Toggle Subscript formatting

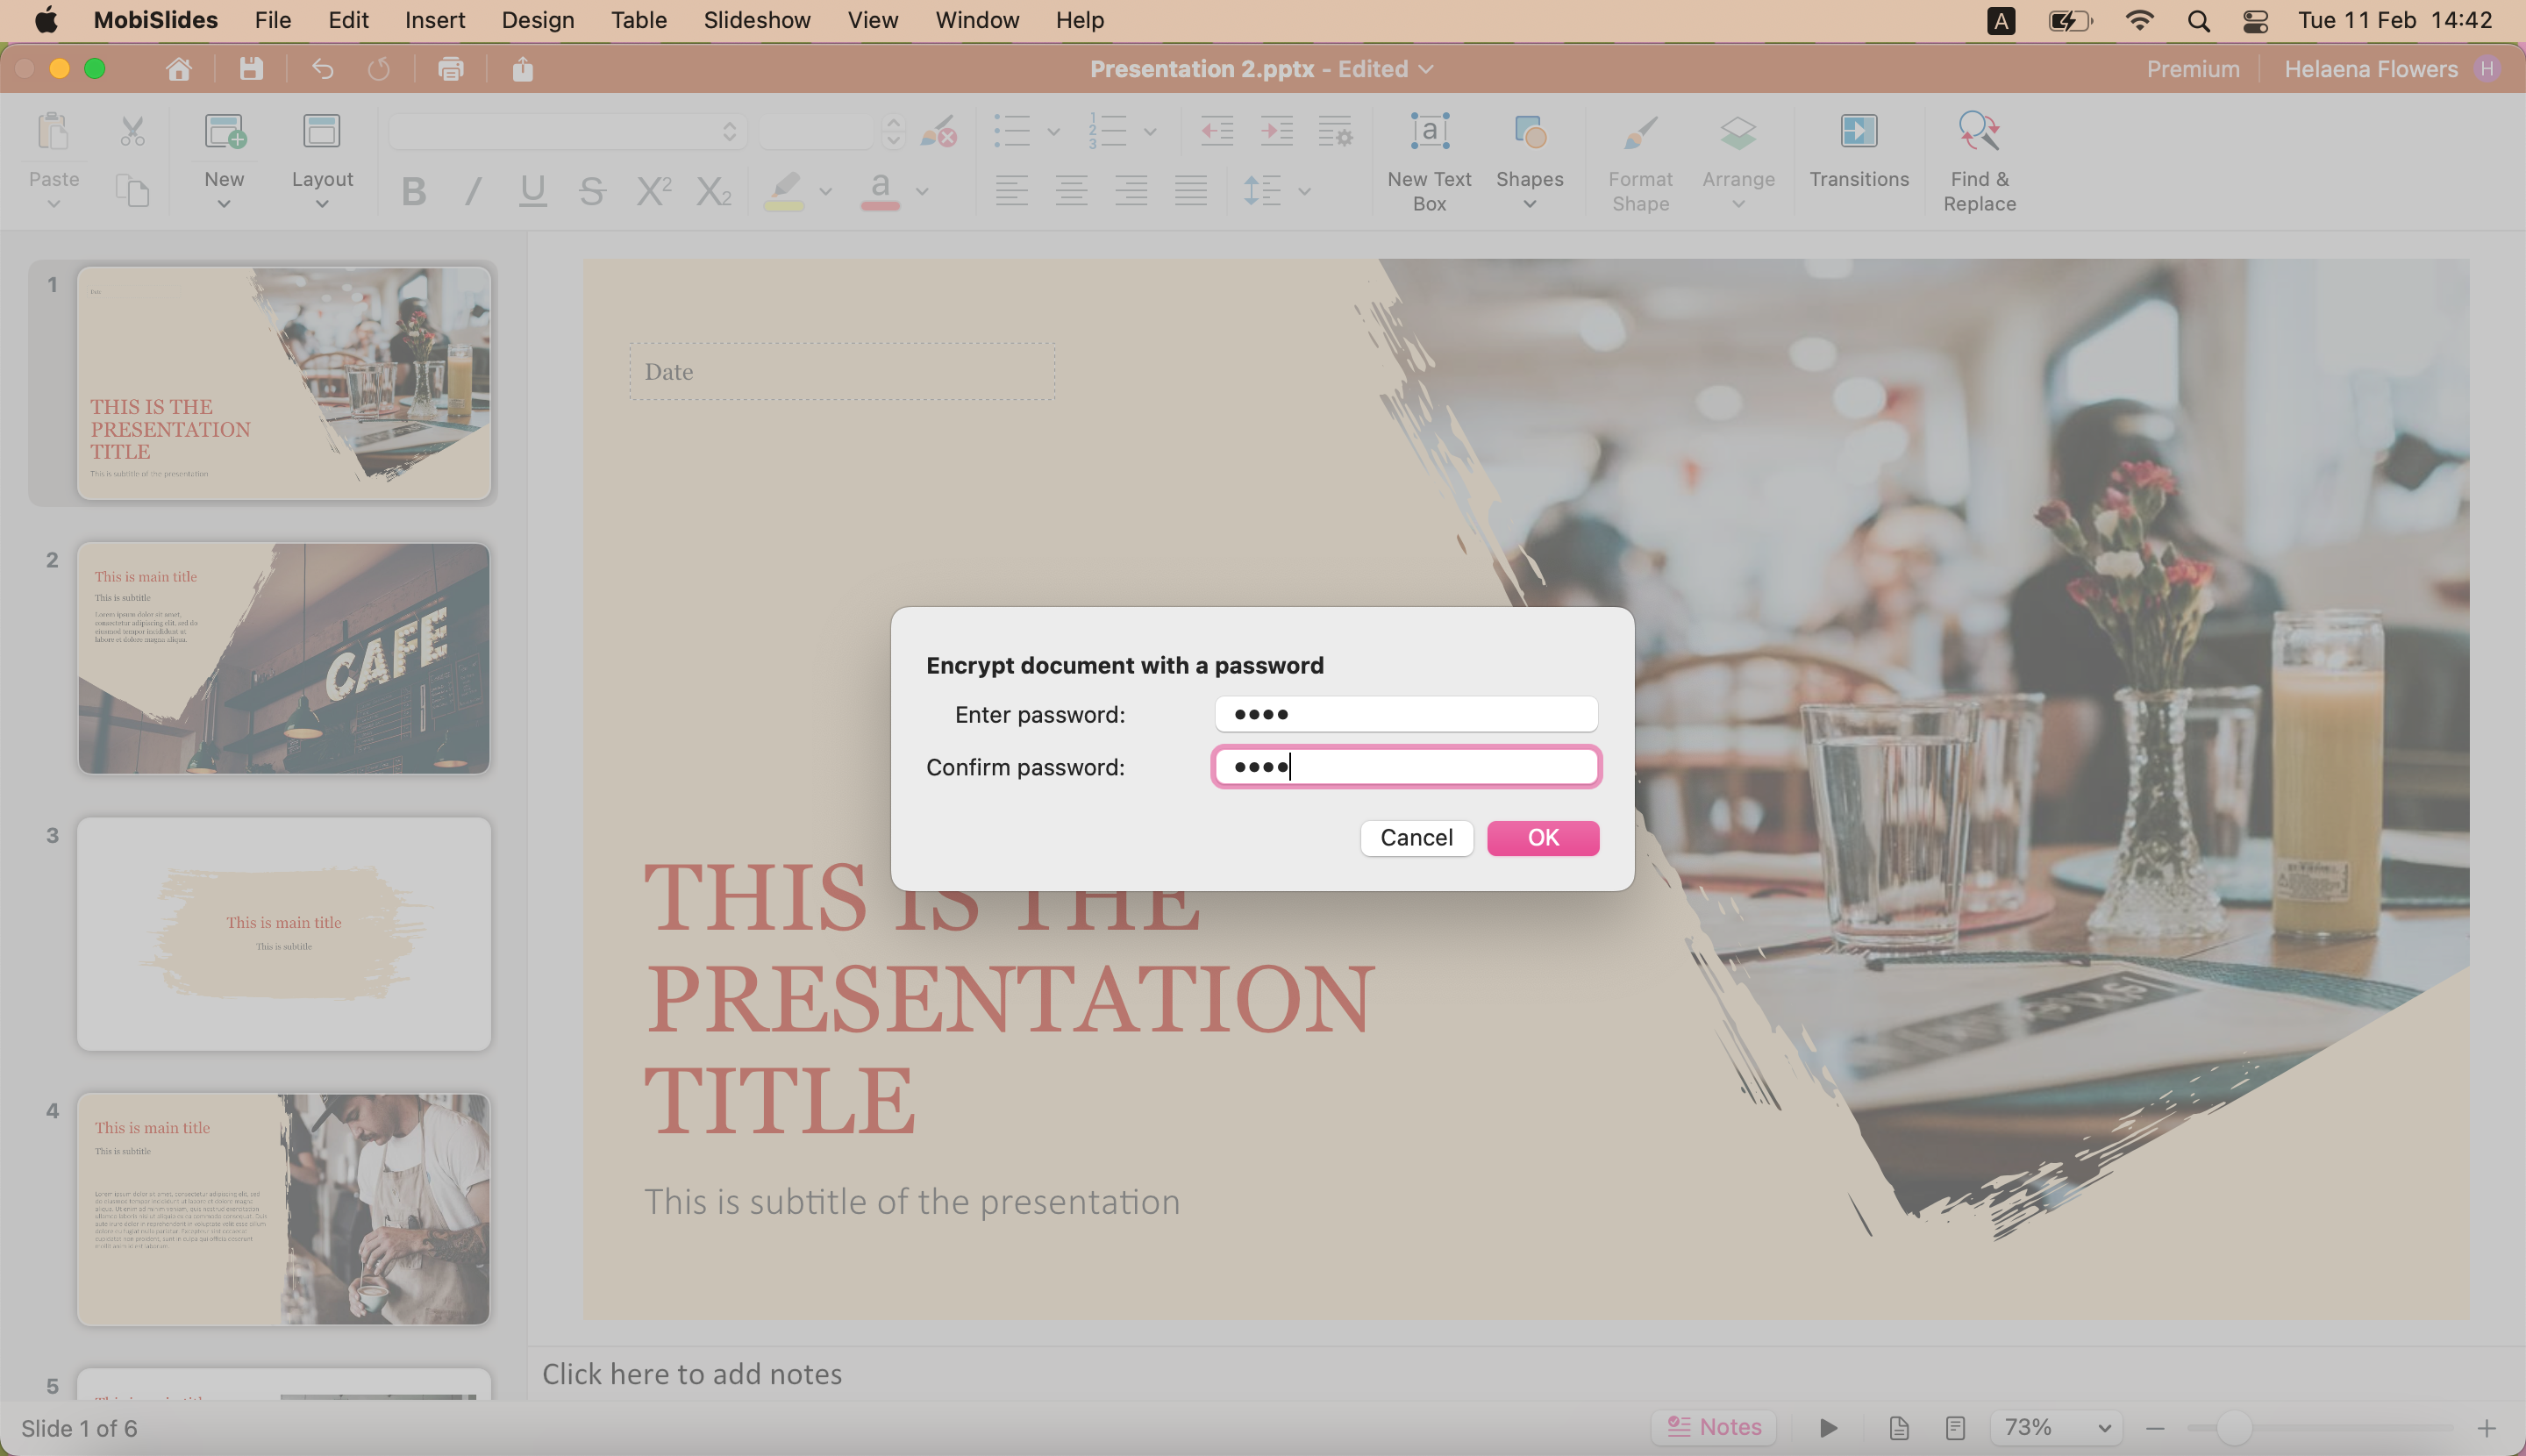pyautogui.click(x=714, y=190)
